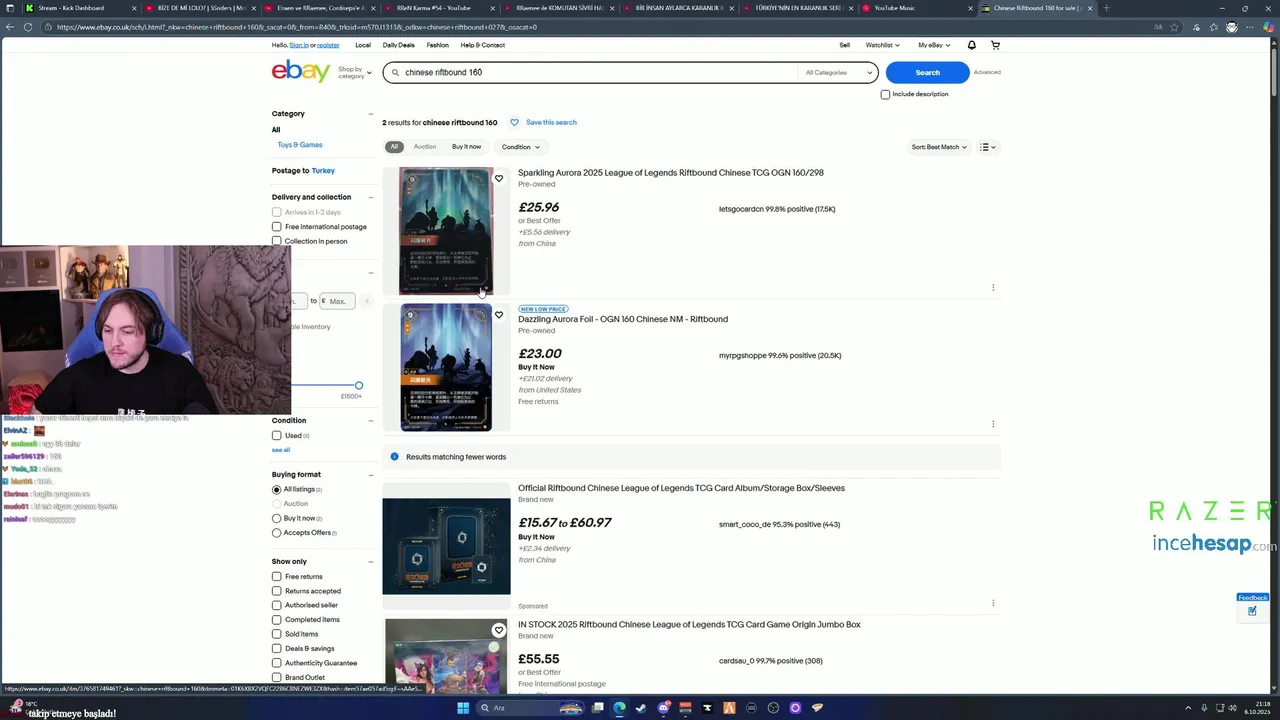Open a new browser tab
Image resolution: width=1280 pixels, height=720 pixels.
click(x=1106, y=8)
